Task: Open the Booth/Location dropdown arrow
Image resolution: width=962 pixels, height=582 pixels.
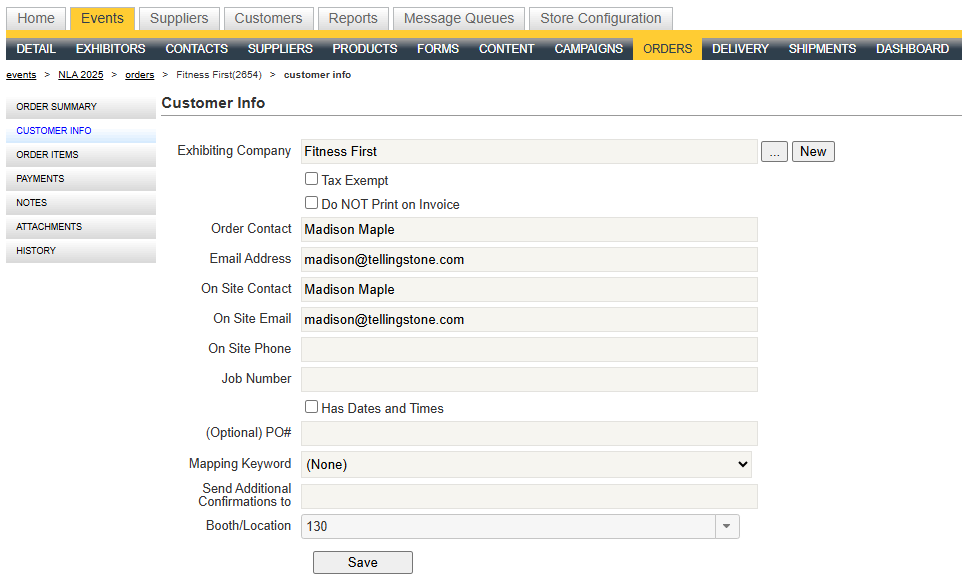Action: (727, 527)
